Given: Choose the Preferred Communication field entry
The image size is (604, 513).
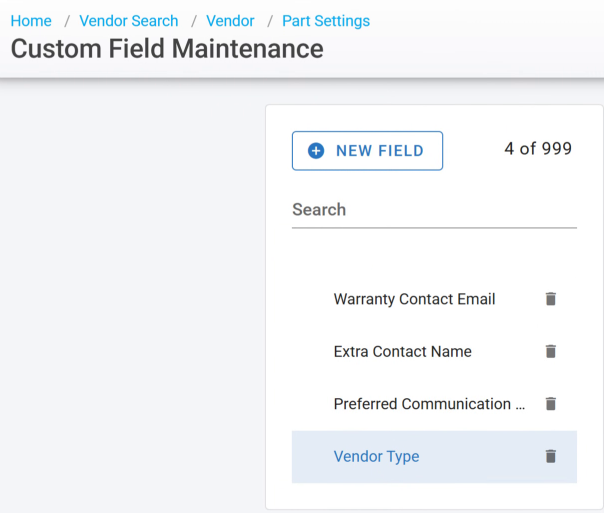Looking at the screenshot, I should coord(425,404).
